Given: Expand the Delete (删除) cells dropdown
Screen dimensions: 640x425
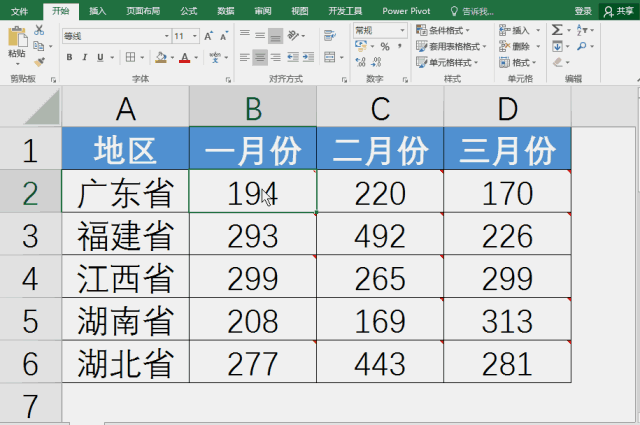Looking at the screenshot, I should 538,46.
